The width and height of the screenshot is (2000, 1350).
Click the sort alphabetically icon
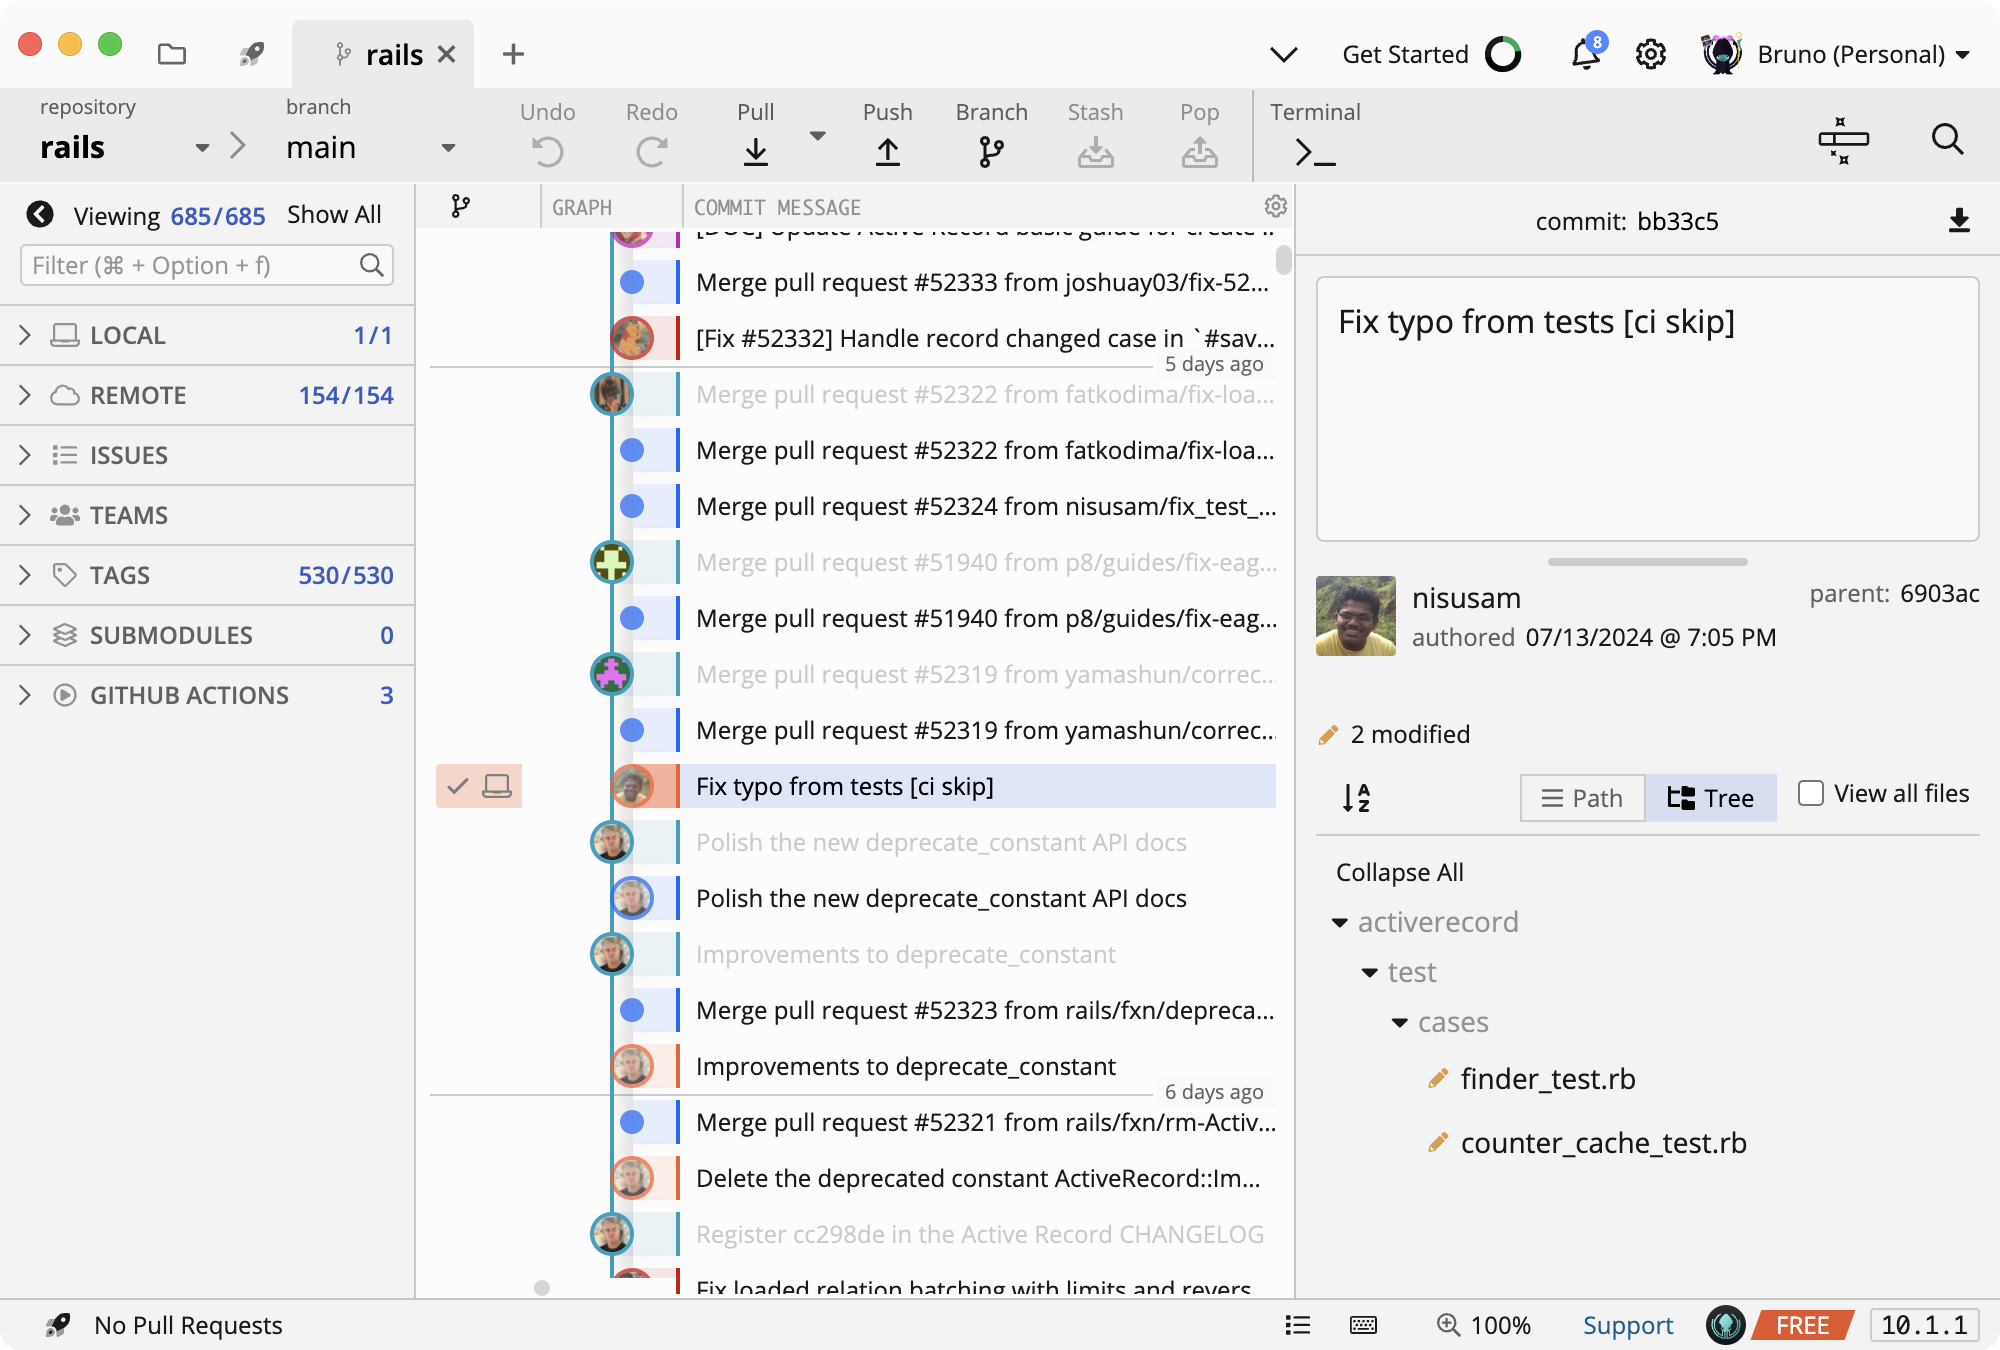tap(1356, 798)
